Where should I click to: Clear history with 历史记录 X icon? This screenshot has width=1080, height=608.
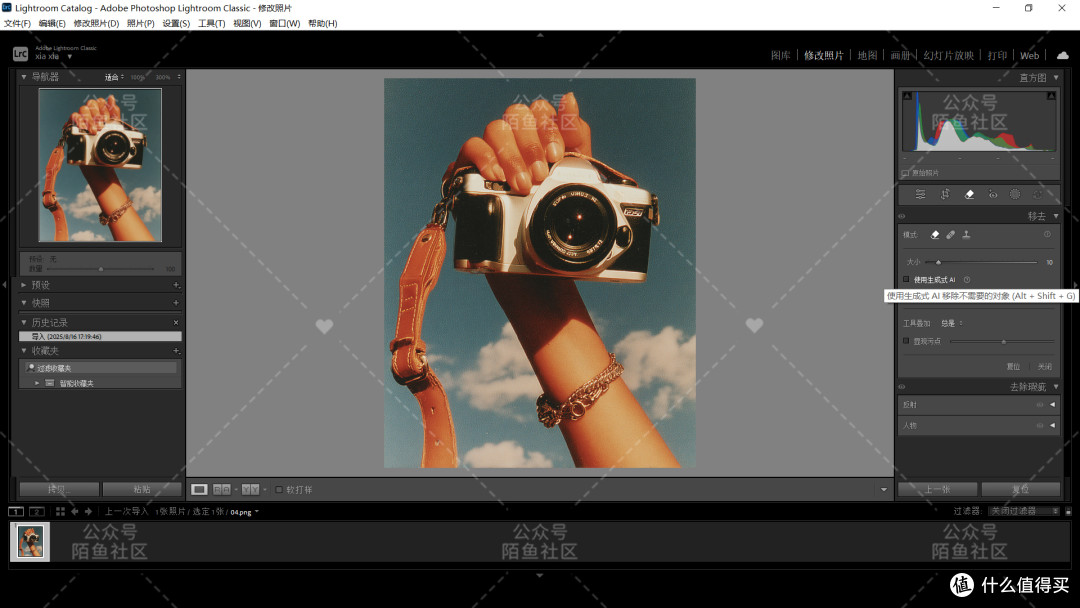coord(176,322)
